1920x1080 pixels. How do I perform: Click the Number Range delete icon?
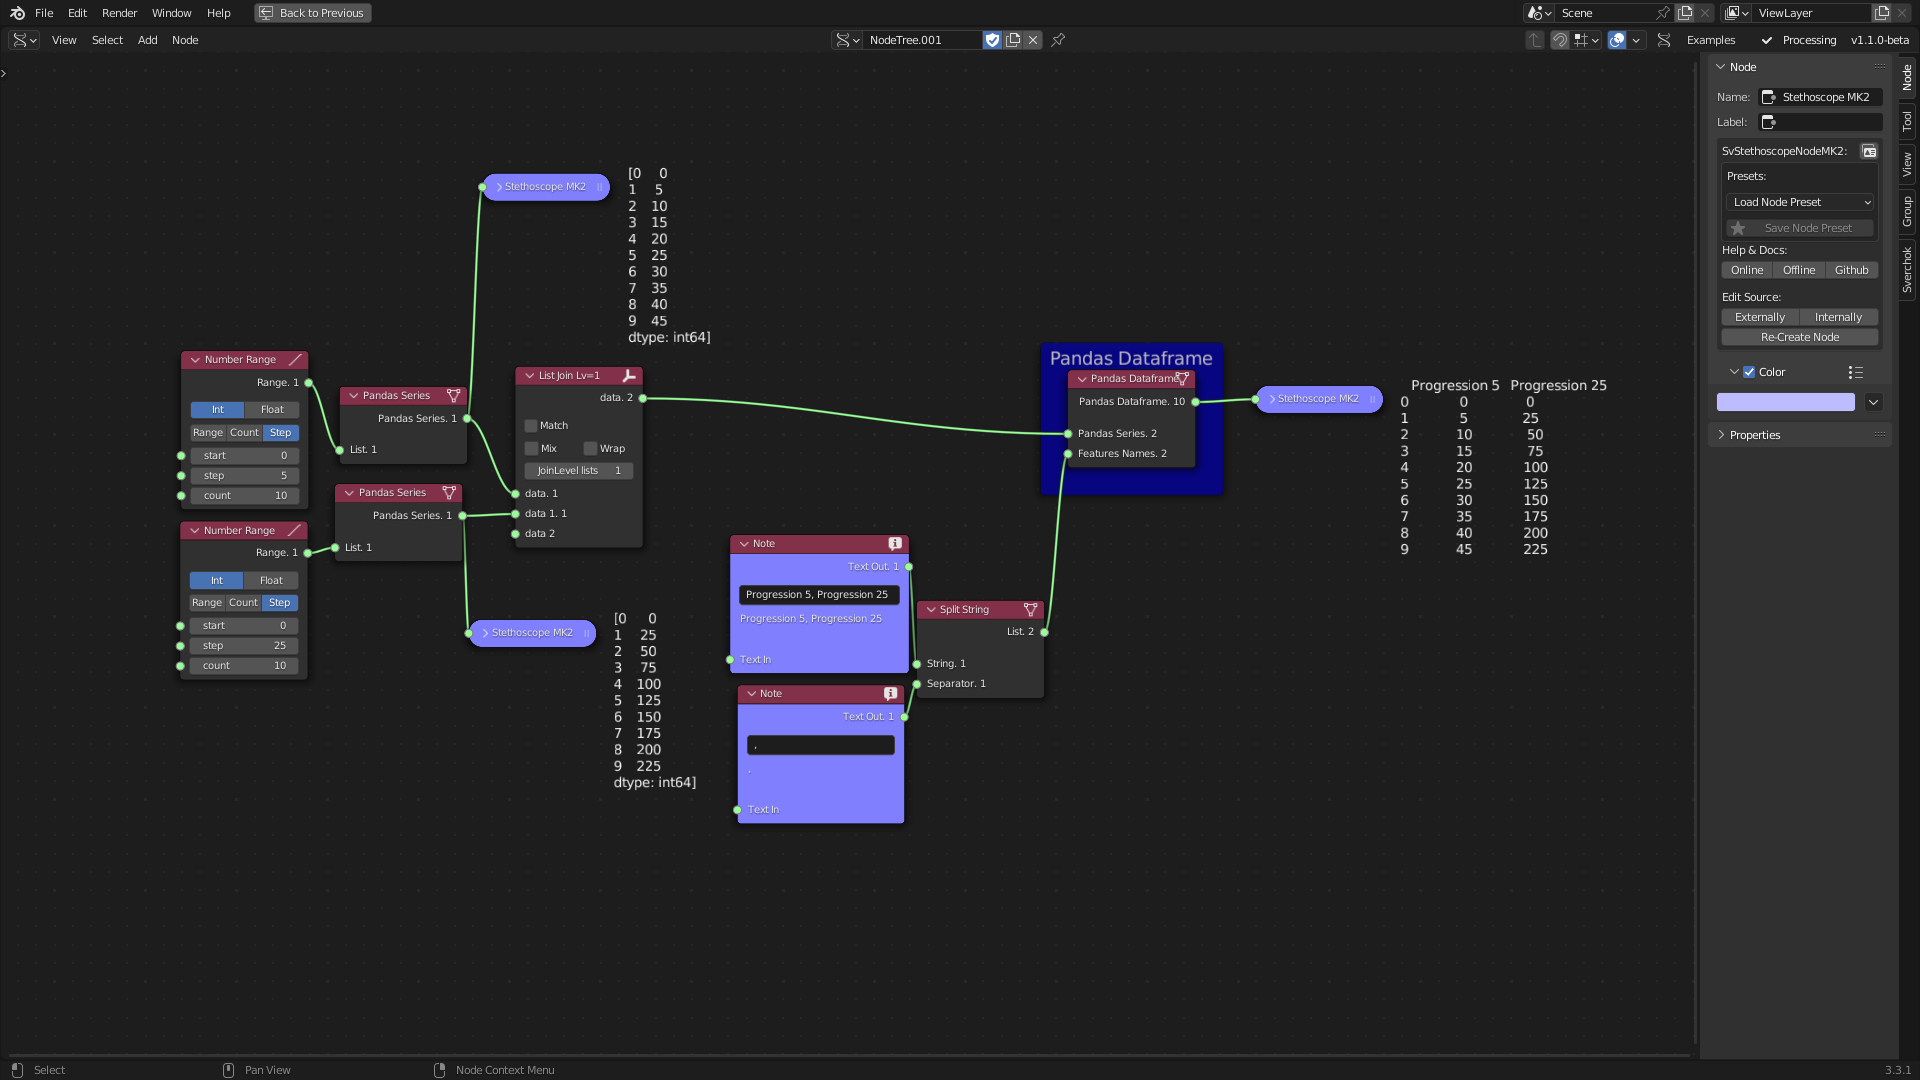(297, 359)
